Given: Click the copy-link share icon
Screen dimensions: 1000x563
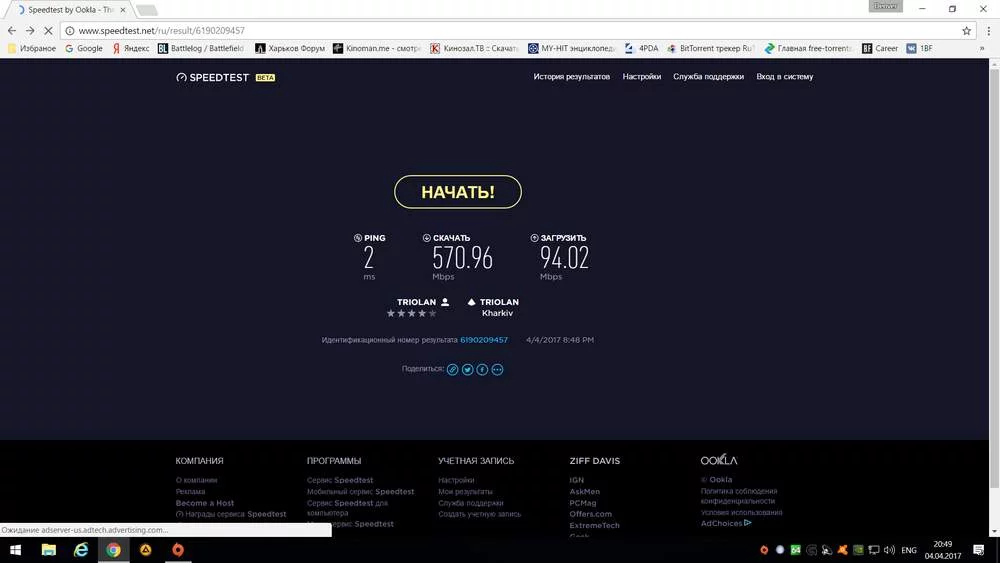Looking at the screenshot, I should click(x=452, y=369).
